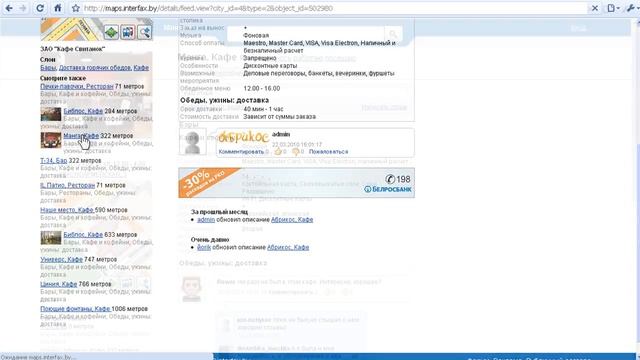Open the Il Патио, Ресторан link

point(67,185)
